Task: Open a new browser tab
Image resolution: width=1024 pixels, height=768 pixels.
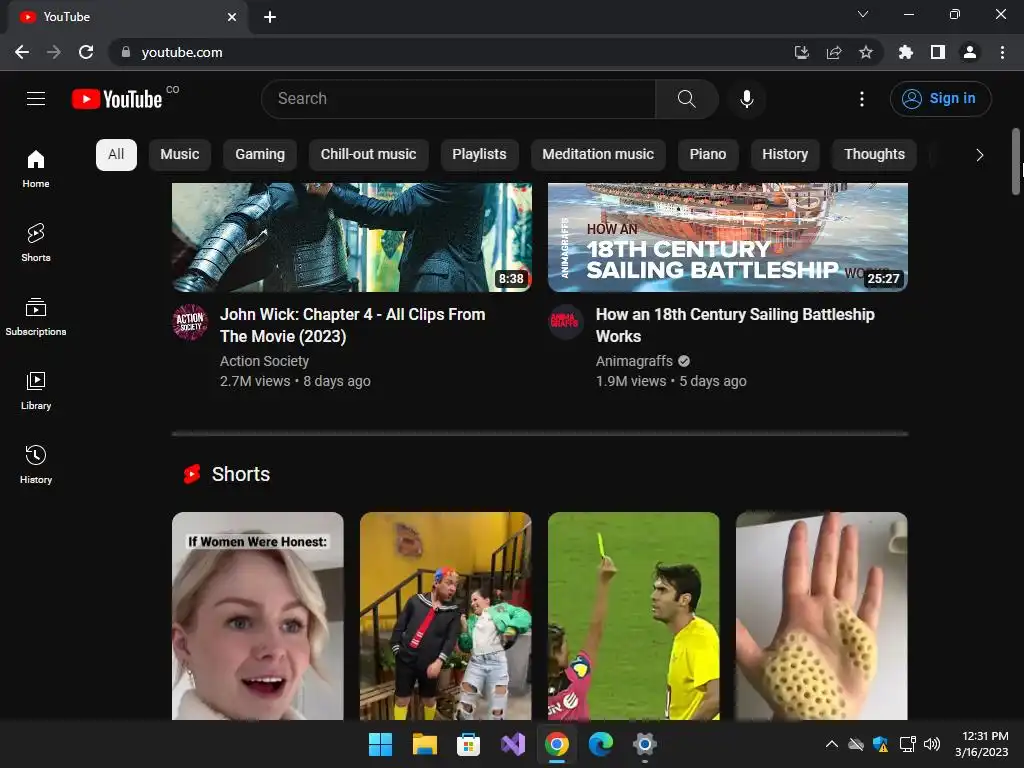Action: pos(270,17)
